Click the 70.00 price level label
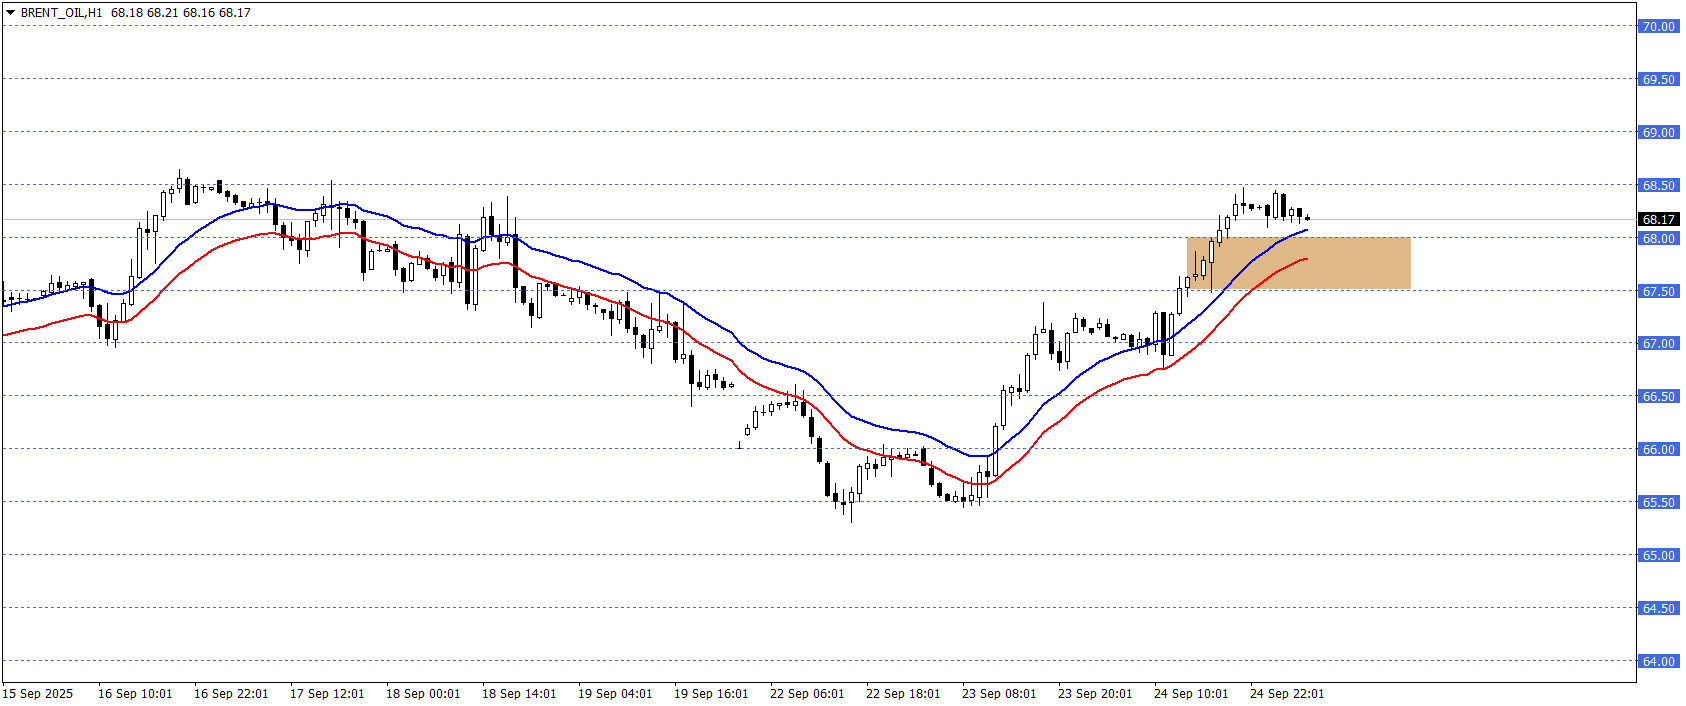The width and height of the screenshot is (1686, 706). [x=1658, y=26]
